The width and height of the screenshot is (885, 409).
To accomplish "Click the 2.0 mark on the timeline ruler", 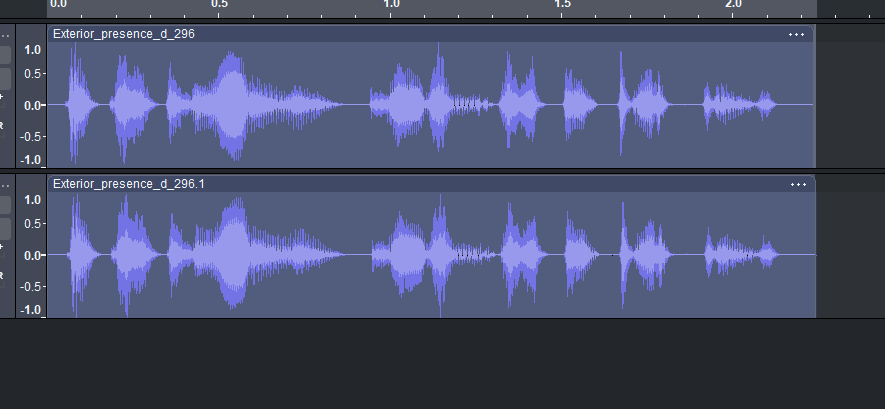I will click(x=733, y=5).
